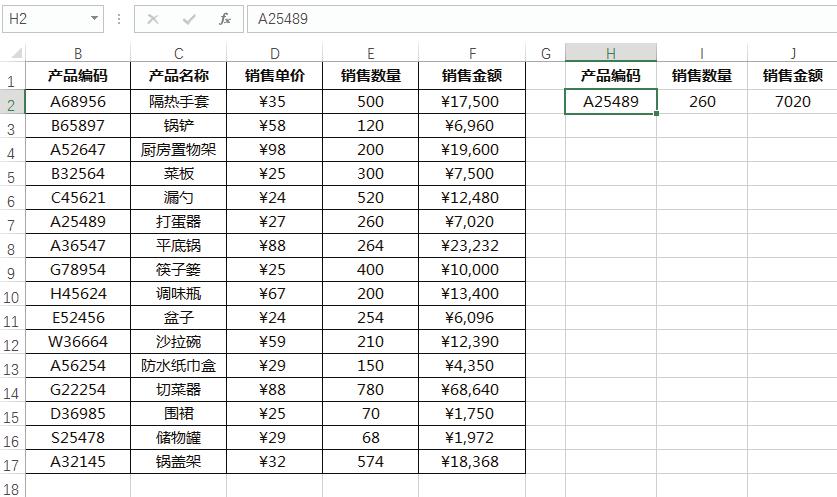837x497 pixels.
Task: Select column D header
Action: [274, 53]
